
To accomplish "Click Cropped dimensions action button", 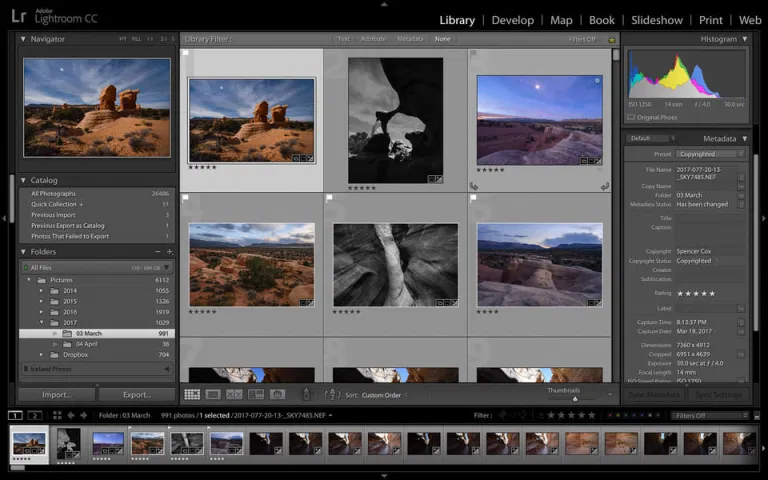I will (742, 354).
